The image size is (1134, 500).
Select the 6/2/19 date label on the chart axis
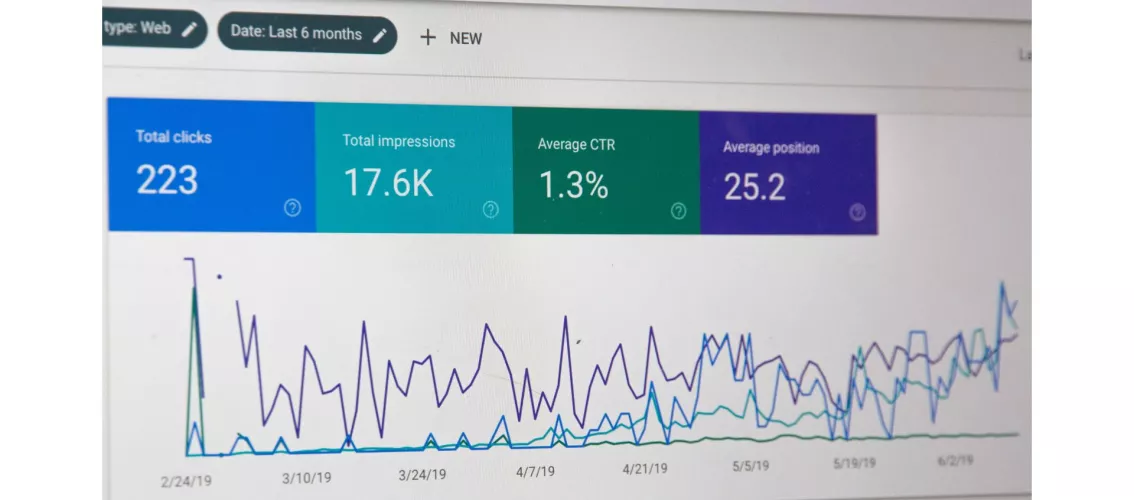(x=953, y=462)
